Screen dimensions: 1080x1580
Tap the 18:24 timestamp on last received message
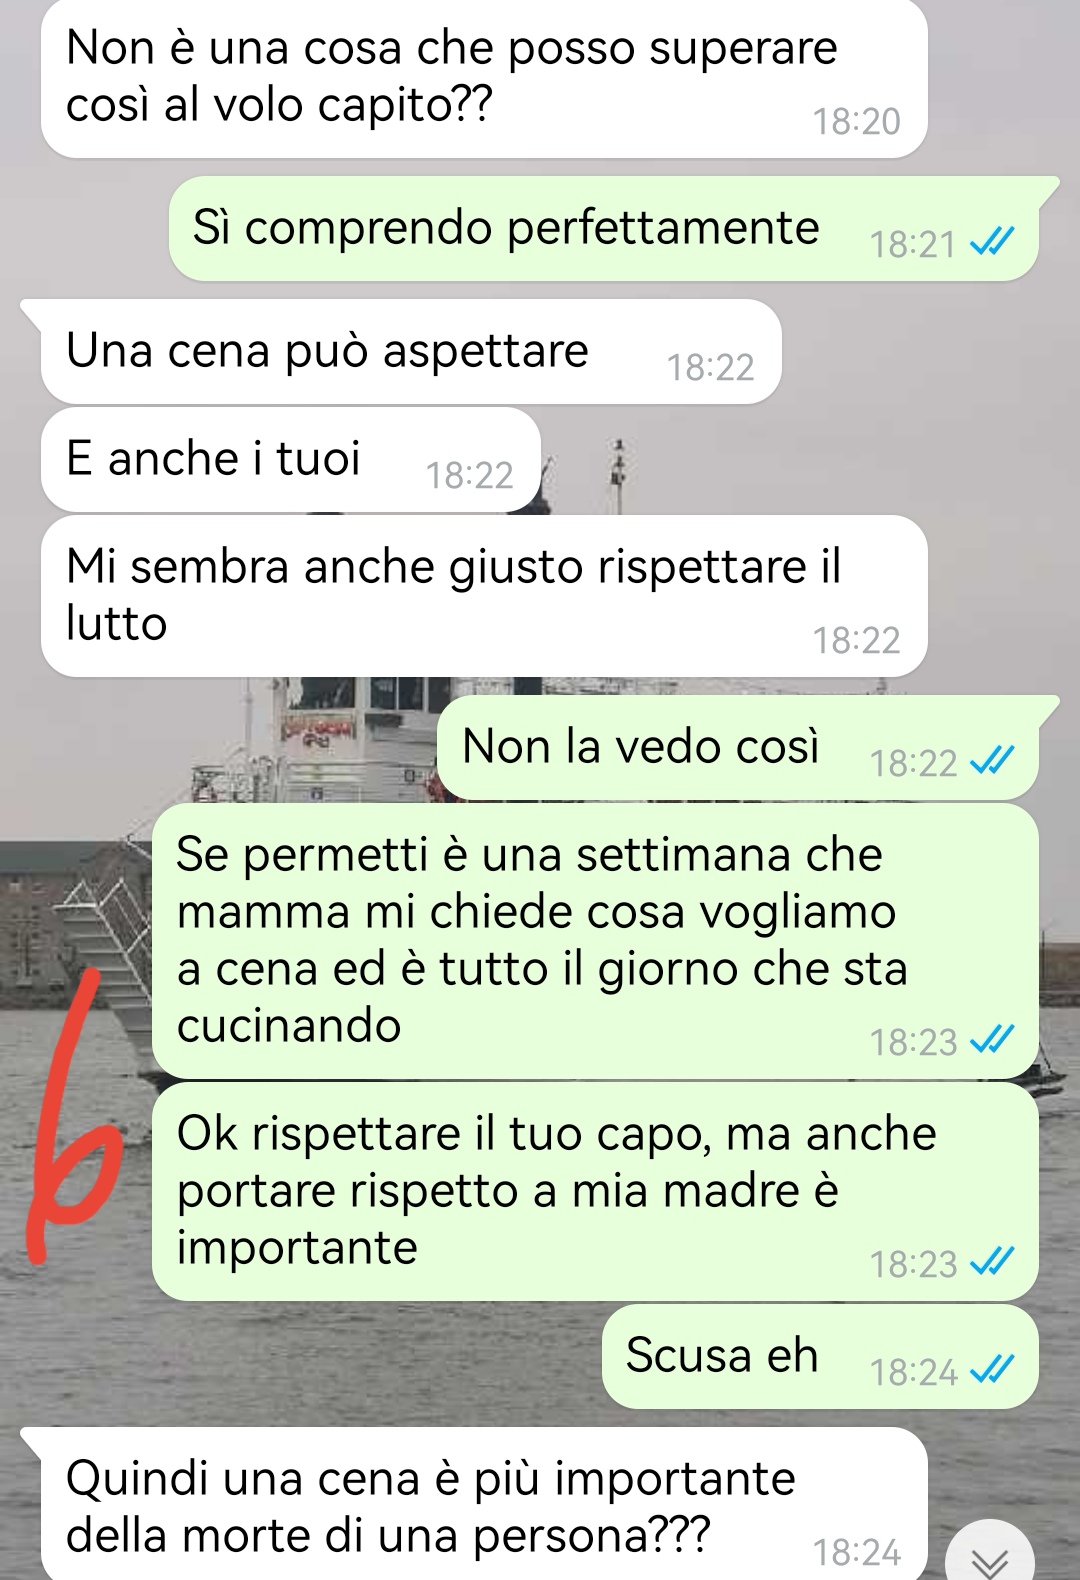857,1553
